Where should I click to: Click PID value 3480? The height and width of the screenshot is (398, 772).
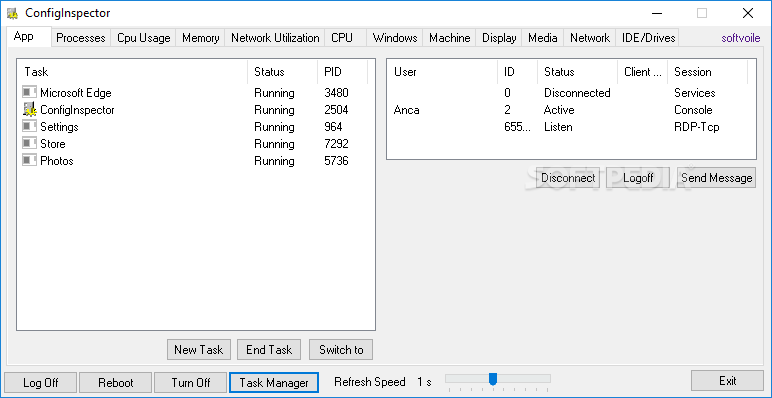pyautogui.click(x=336, y=93)
